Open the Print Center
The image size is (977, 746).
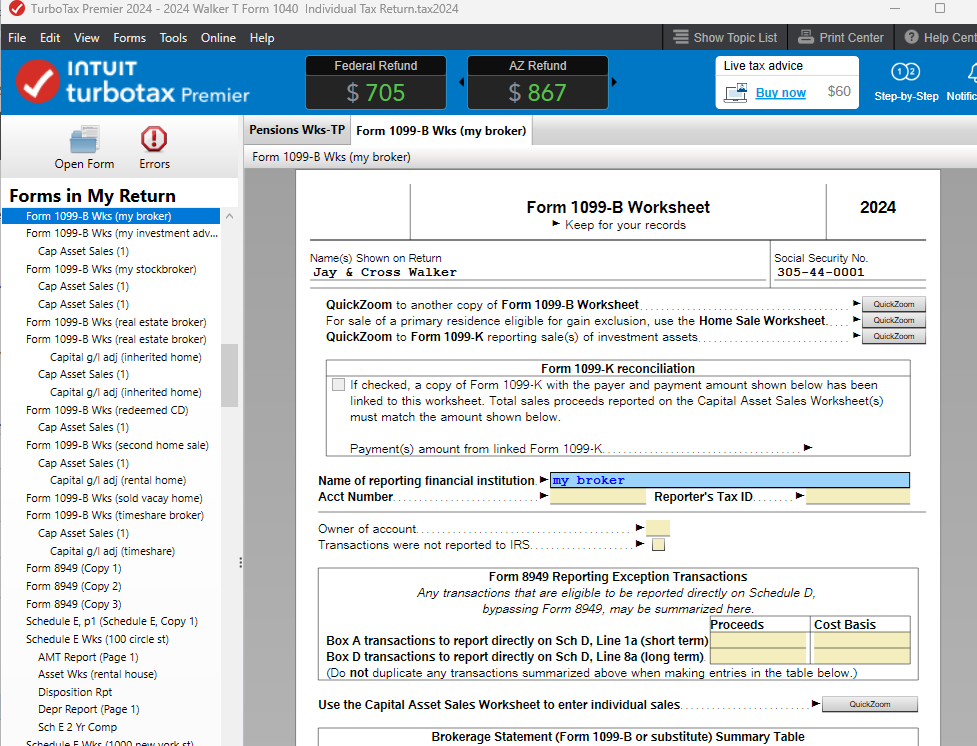[841, 37]
